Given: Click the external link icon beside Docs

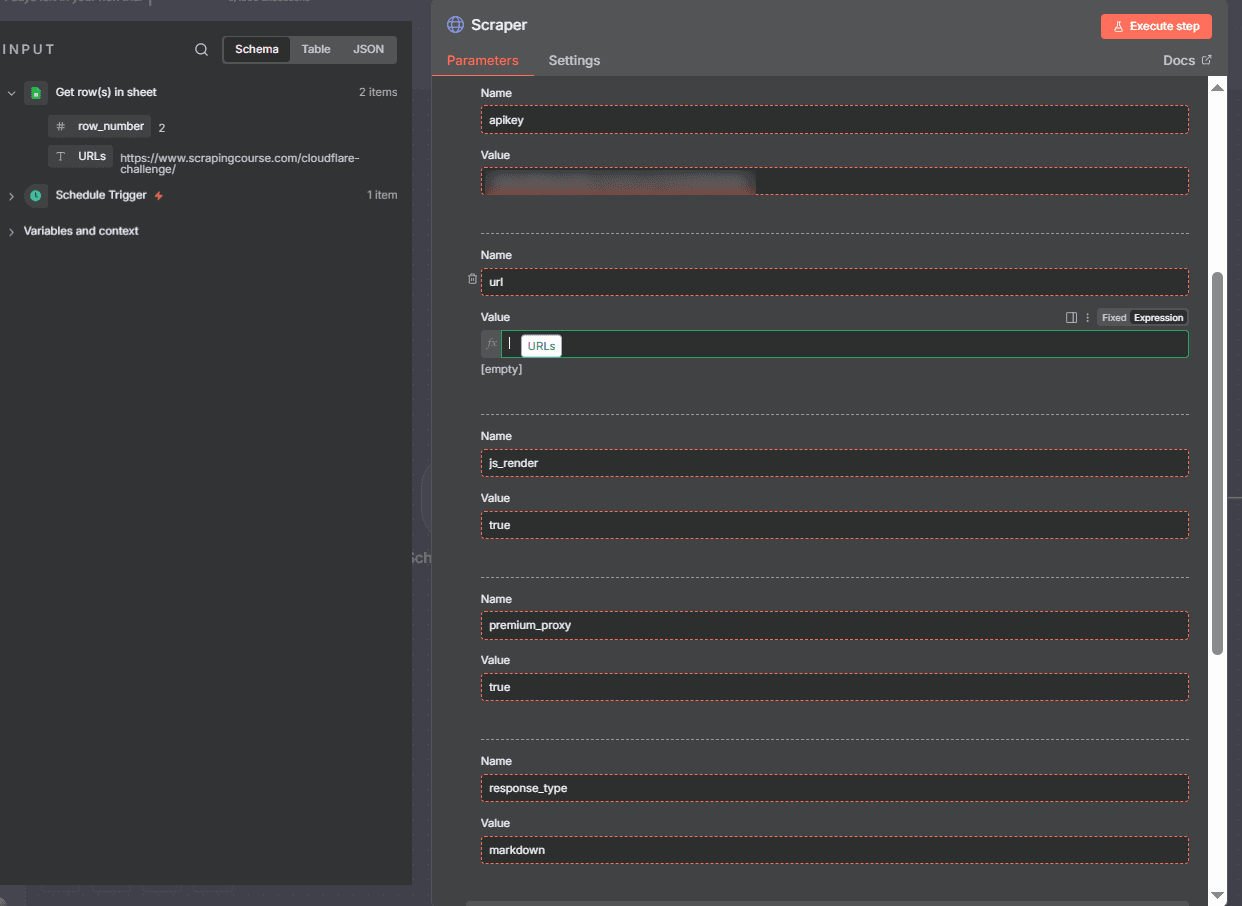Looking at the screenshot, I should [1206, 60].
